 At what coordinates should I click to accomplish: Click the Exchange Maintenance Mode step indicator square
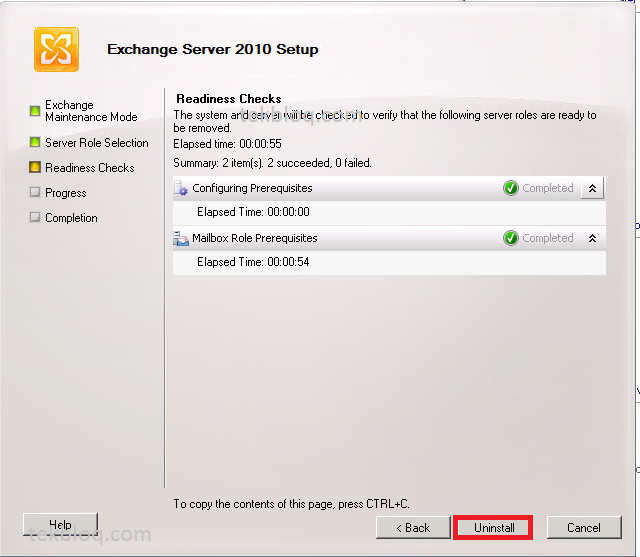[35, 111]
